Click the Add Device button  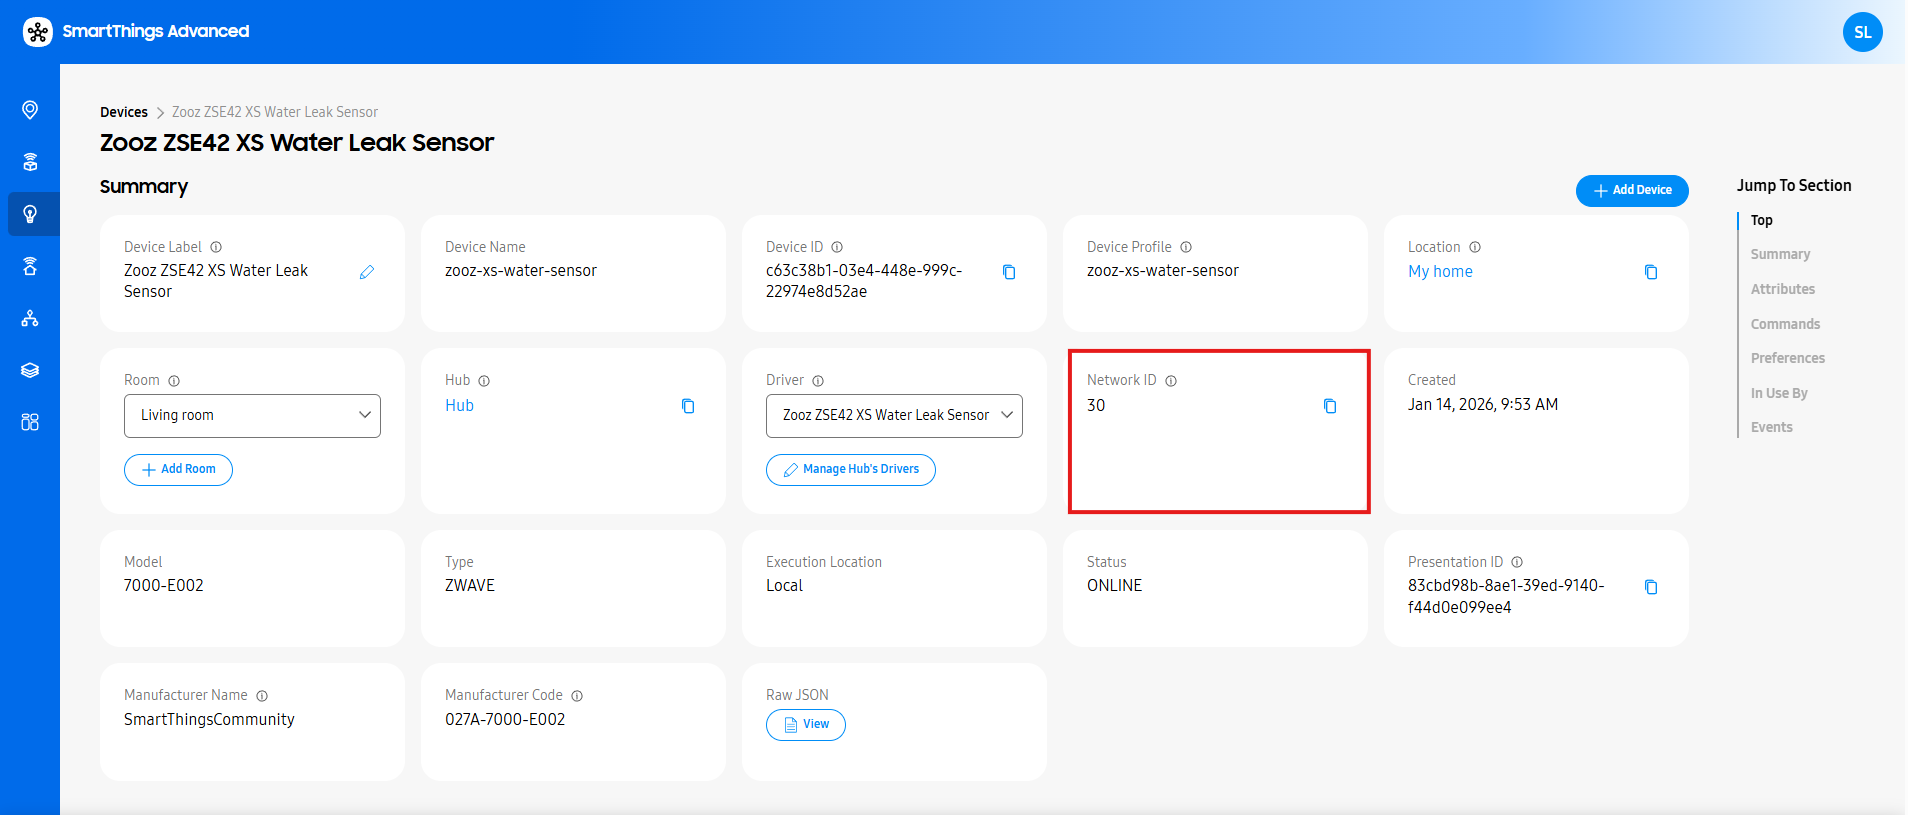(x=1632, y=190)
